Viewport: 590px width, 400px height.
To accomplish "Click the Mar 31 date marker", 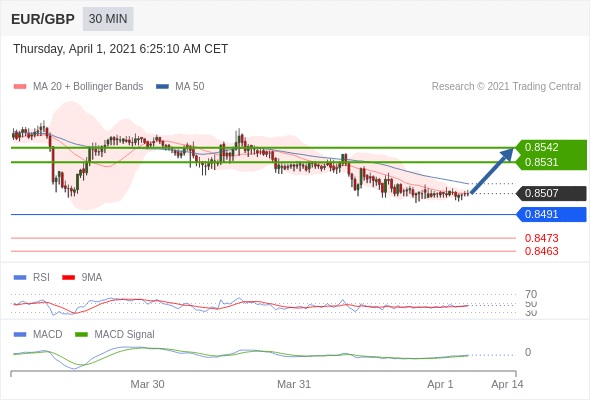I will click(x=294, y=384).
